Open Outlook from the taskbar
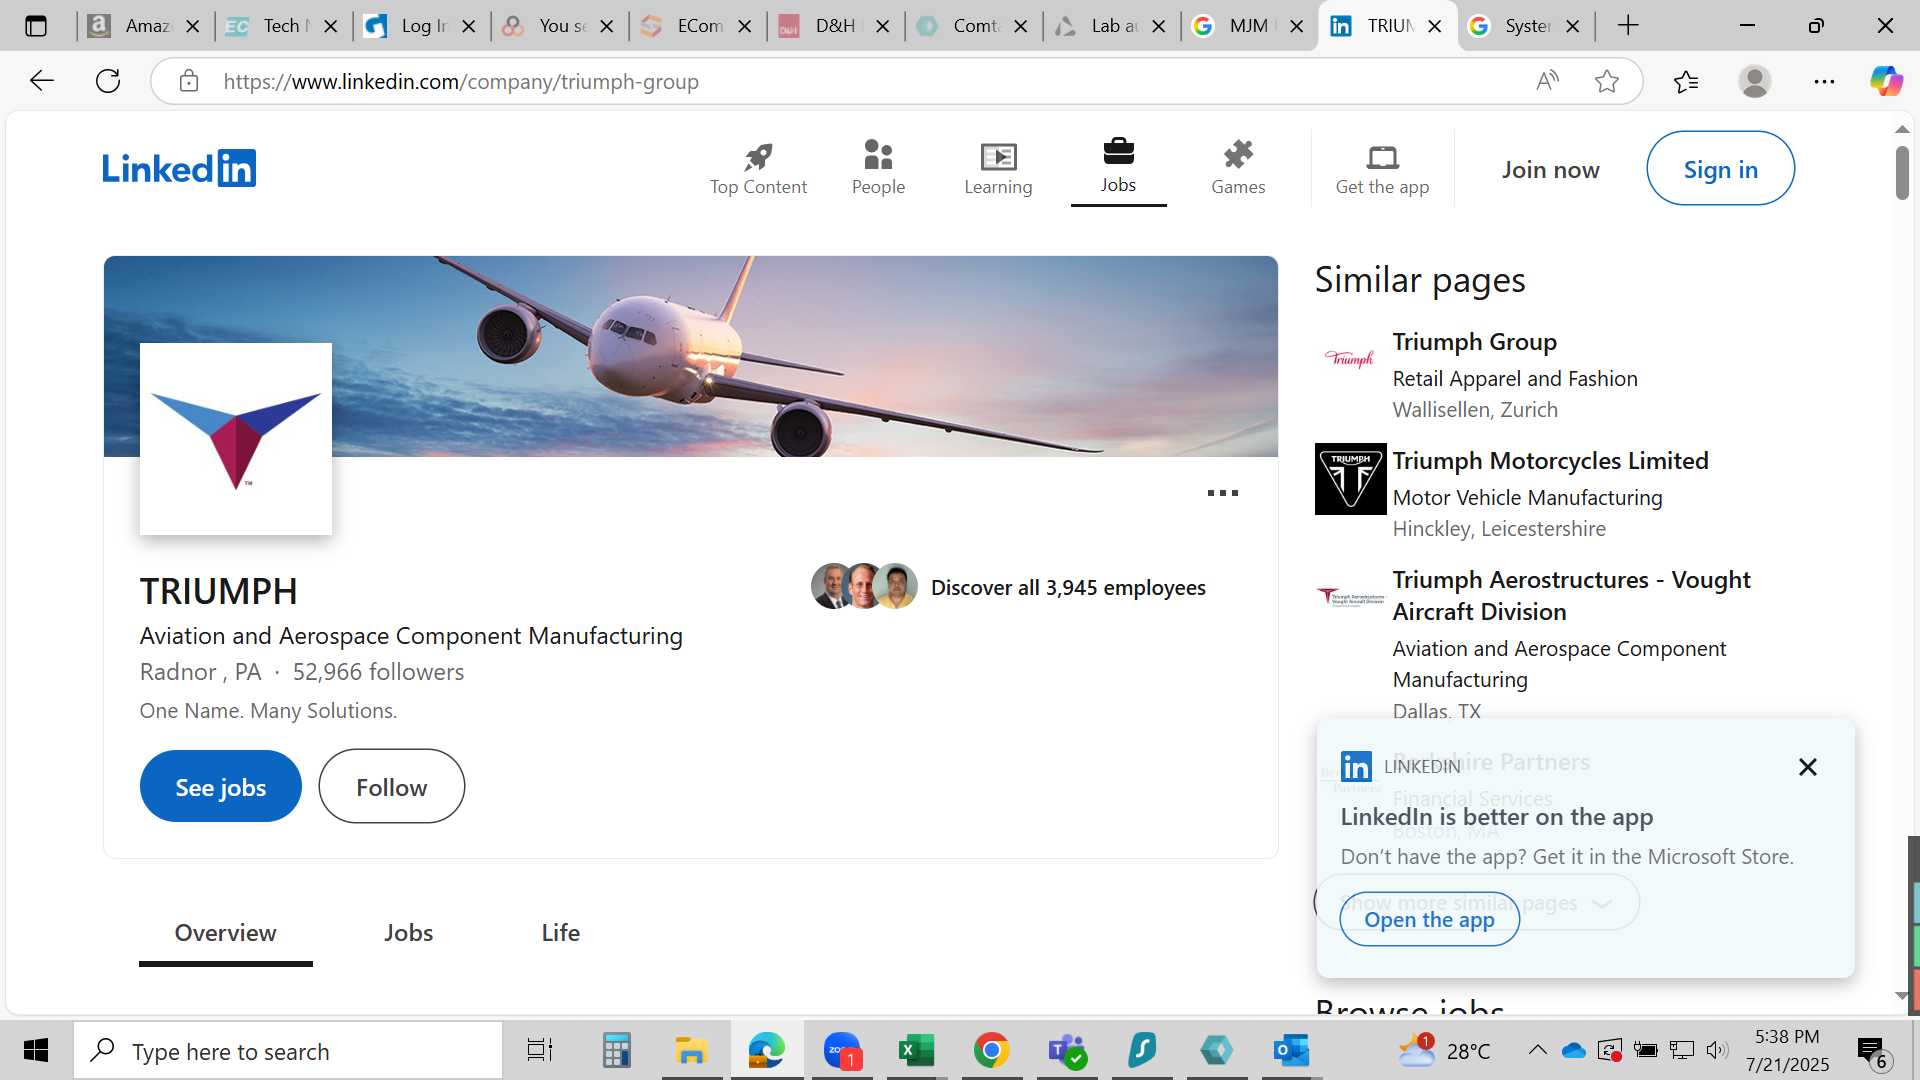This screenshot has width=1920, height=1080. pos(1290,1051)
